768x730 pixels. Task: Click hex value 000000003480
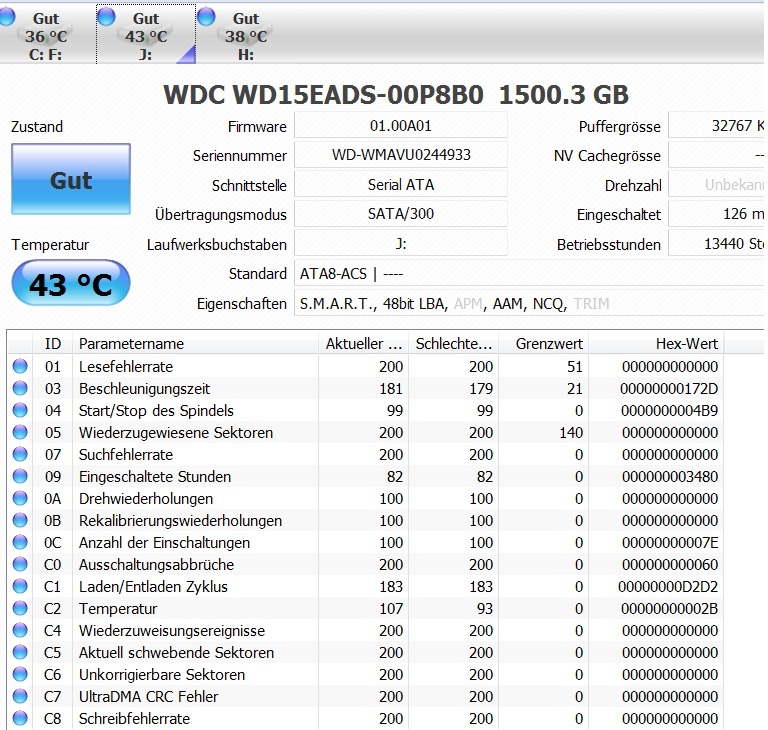click(x=670, y=476)
